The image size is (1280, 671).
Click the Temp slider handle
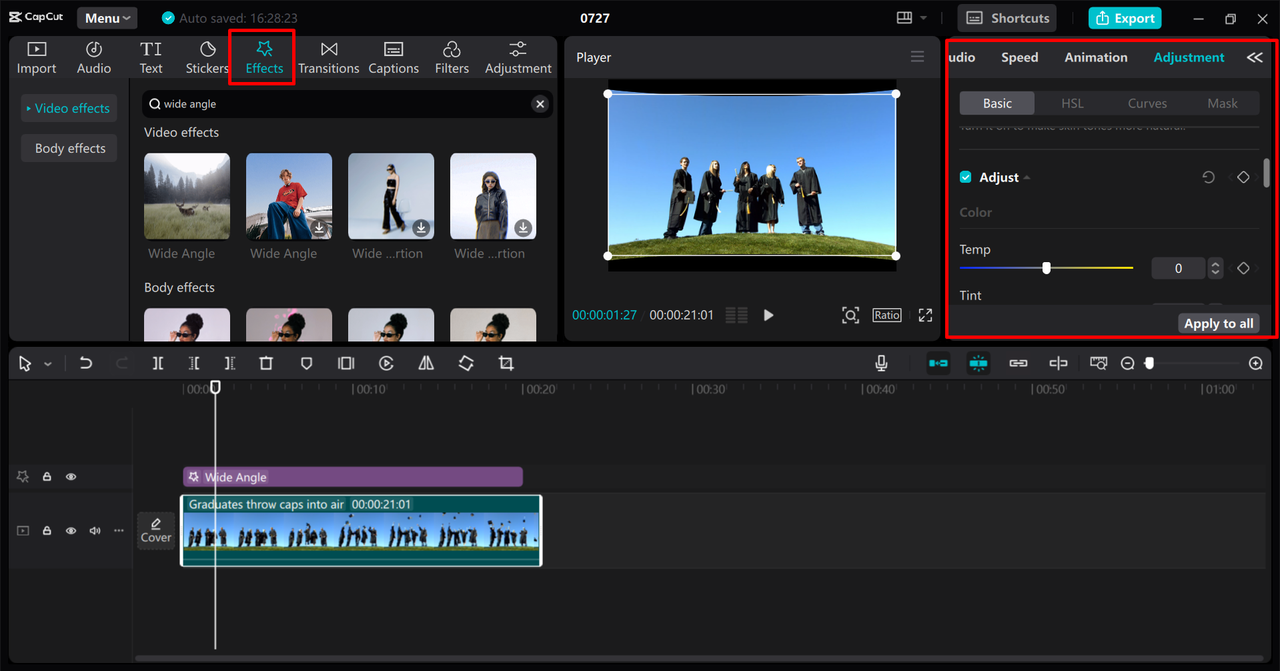click(x=1046, y=268)
